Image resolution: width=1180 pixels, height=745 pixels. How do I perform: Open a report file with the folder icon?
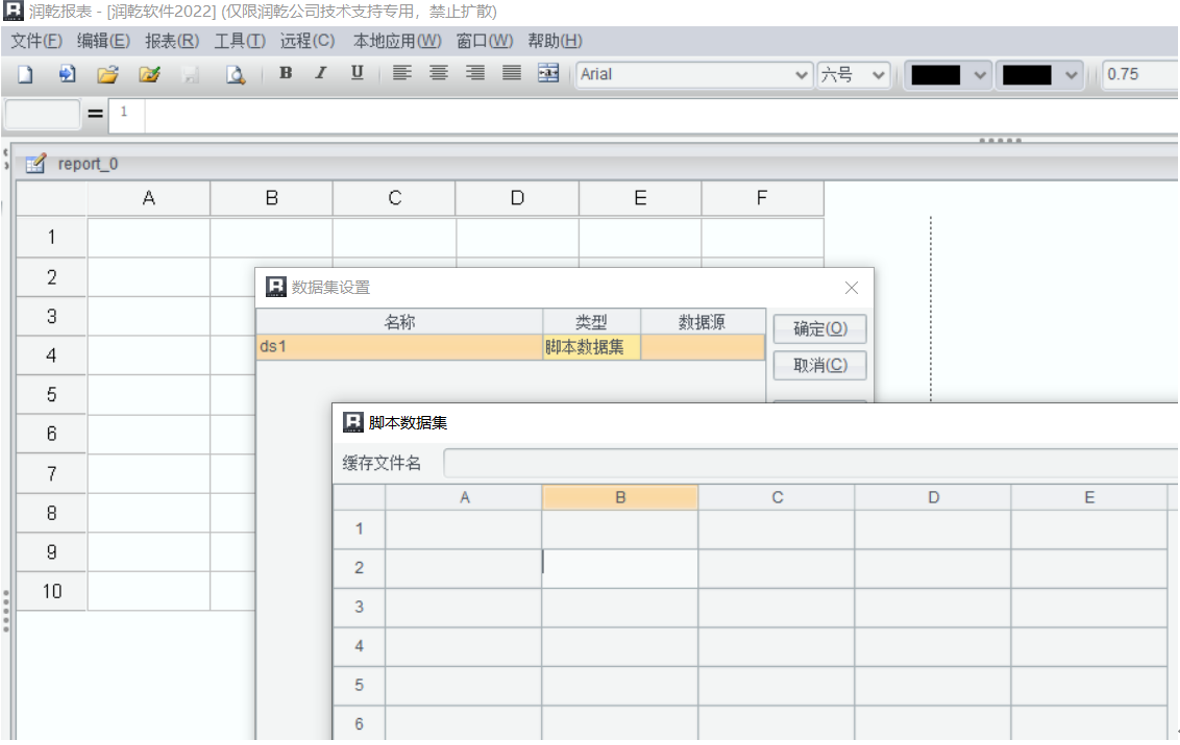pos(108,74)
